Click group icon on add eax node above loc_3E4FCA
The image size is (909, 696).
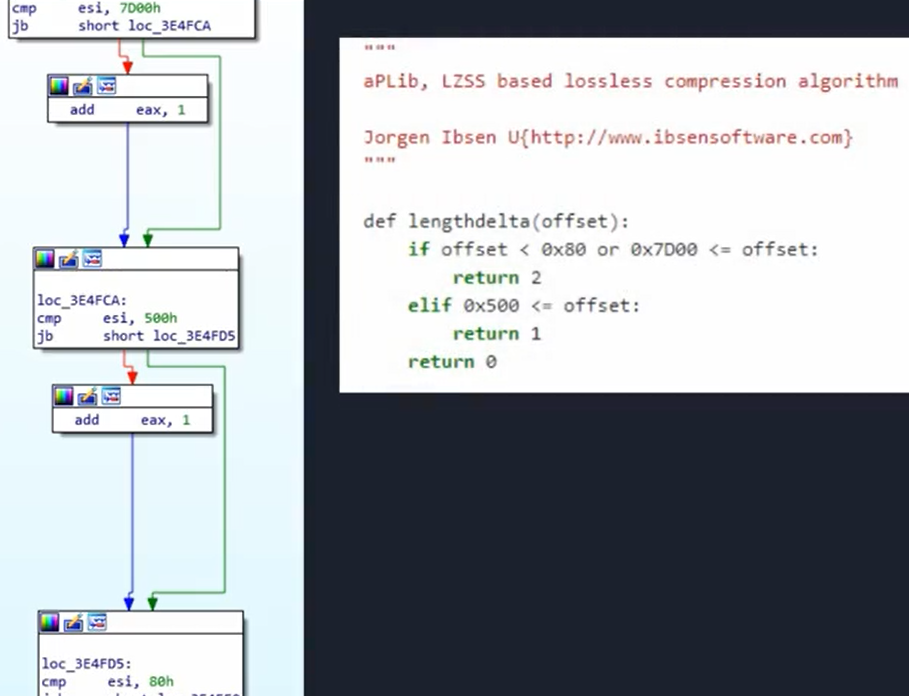pos(105,87)
